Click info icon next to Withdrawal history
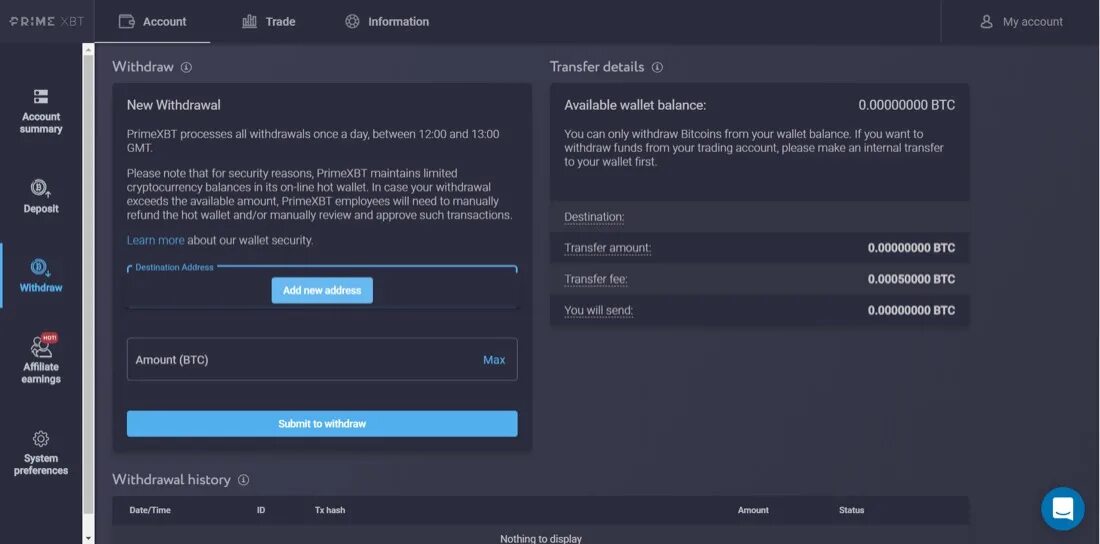This screenshot has width=1100, height=544. pos(243,480)
